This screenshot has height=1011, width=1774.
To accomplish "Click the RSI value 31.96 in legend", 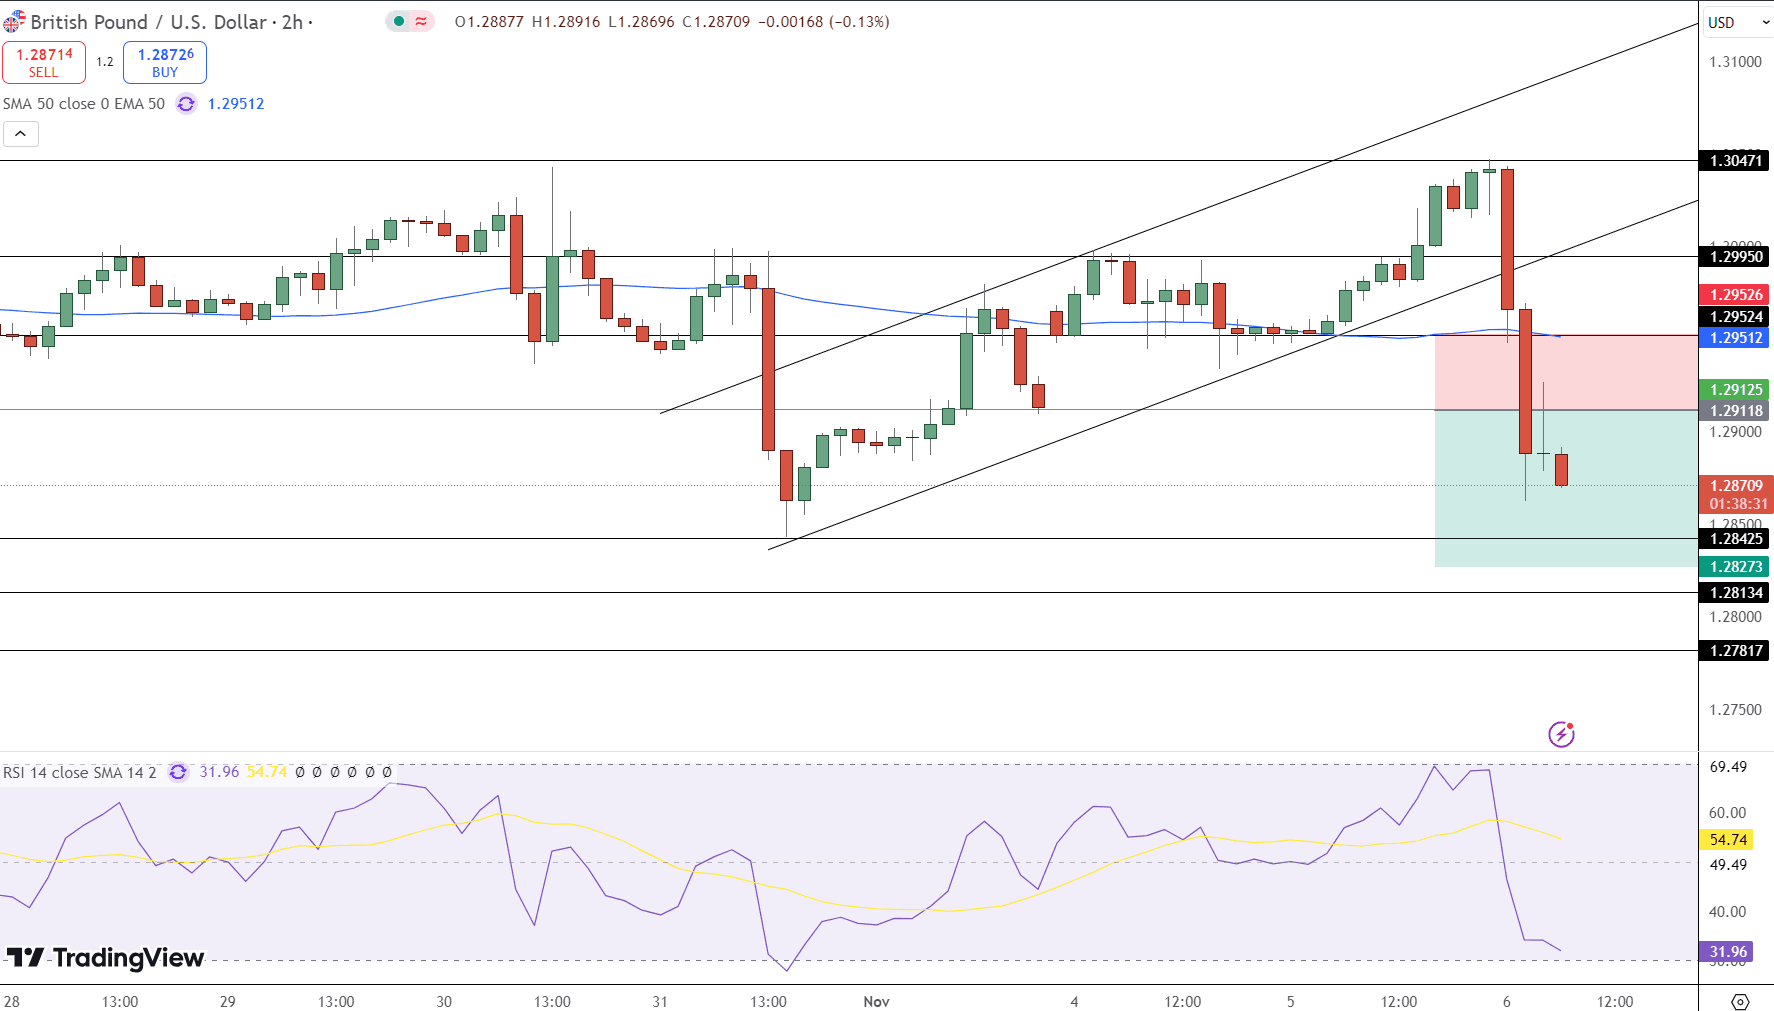I will point(219,772).
